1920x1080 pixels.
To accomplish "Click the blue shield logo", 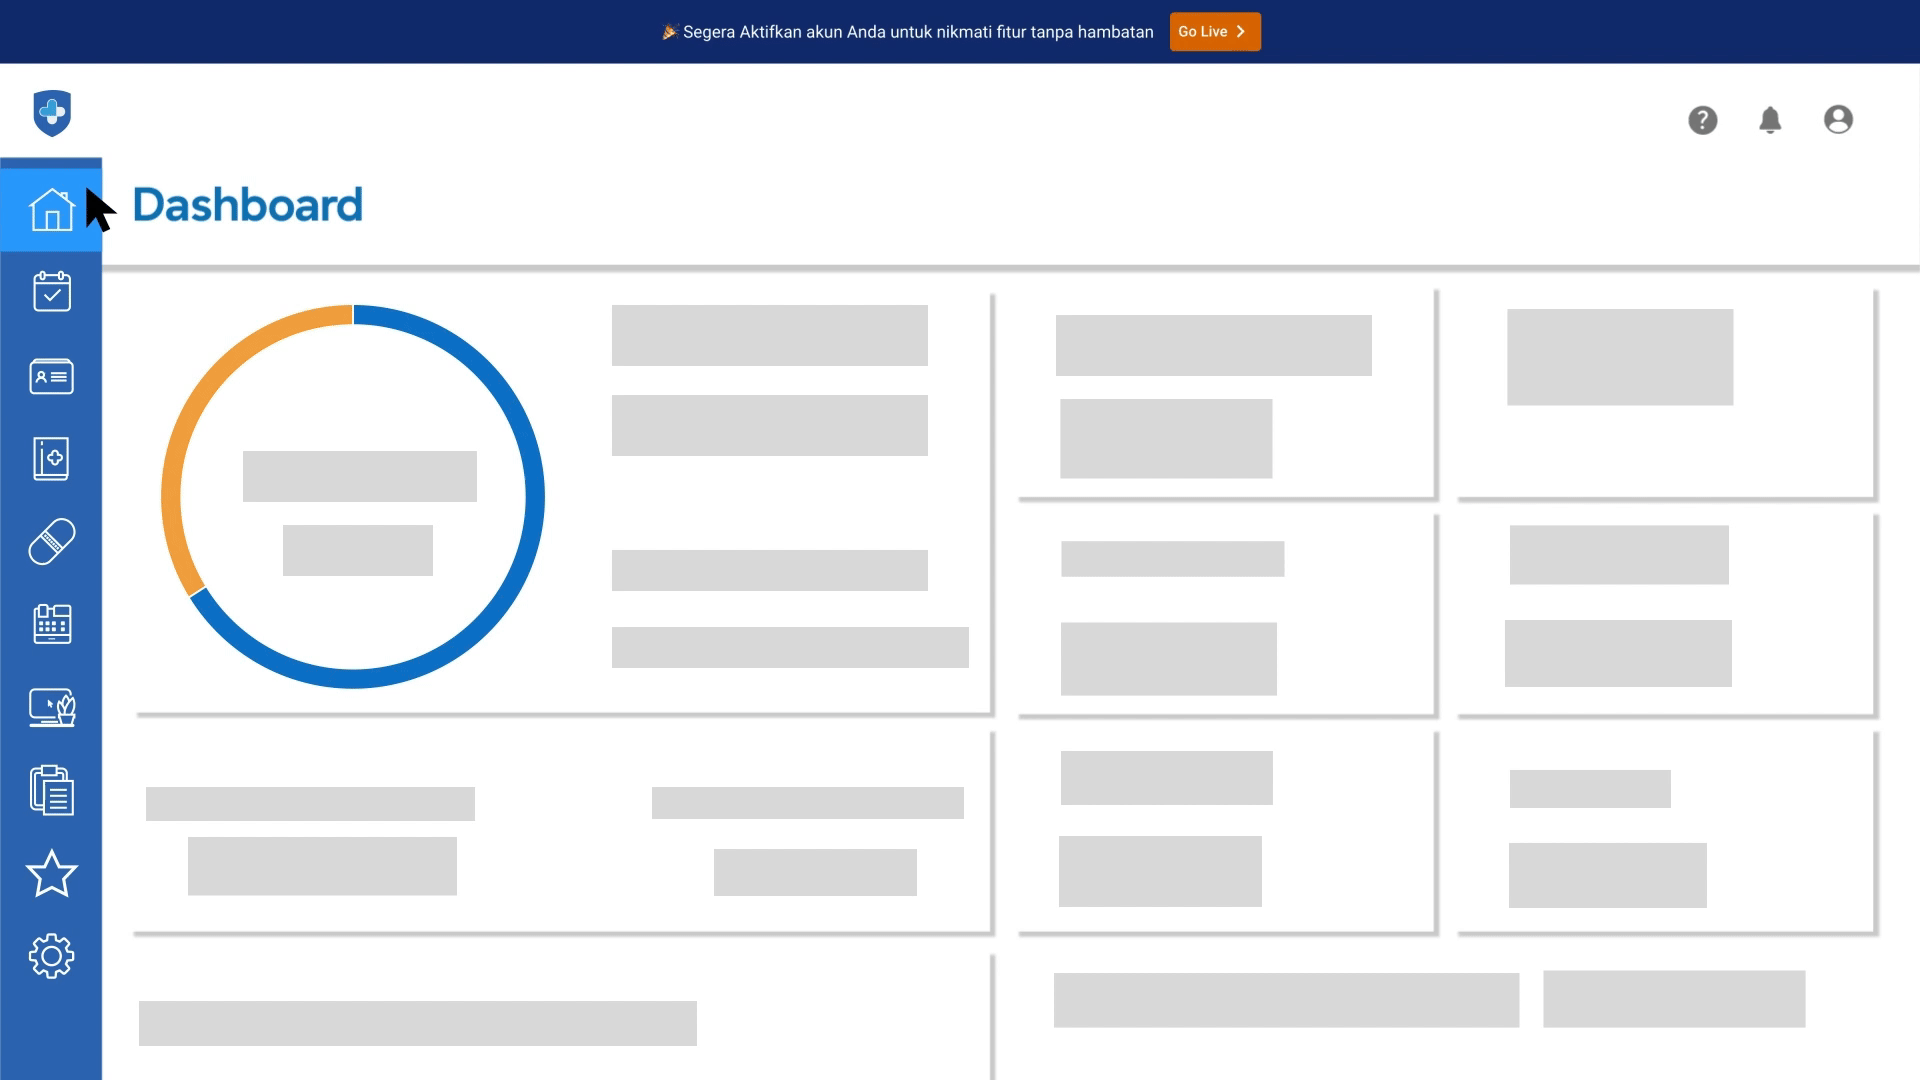I will [x=52, y=113].
